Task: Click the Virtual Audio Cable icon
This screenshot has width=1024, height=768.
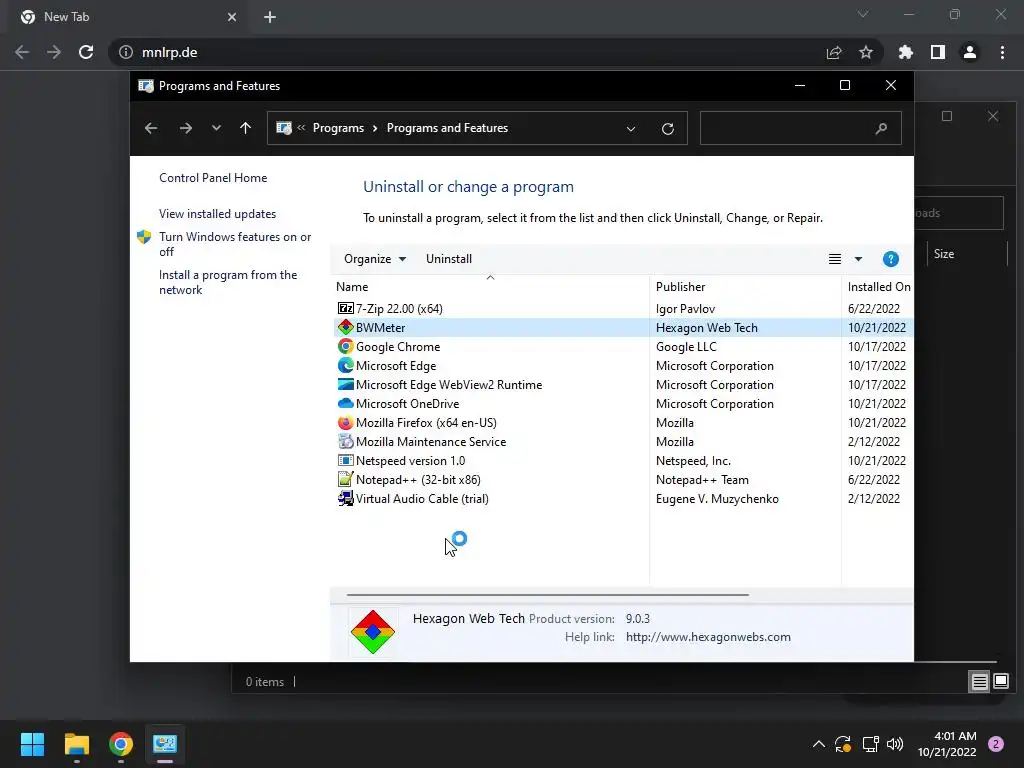Action: [x=345, y=498]
